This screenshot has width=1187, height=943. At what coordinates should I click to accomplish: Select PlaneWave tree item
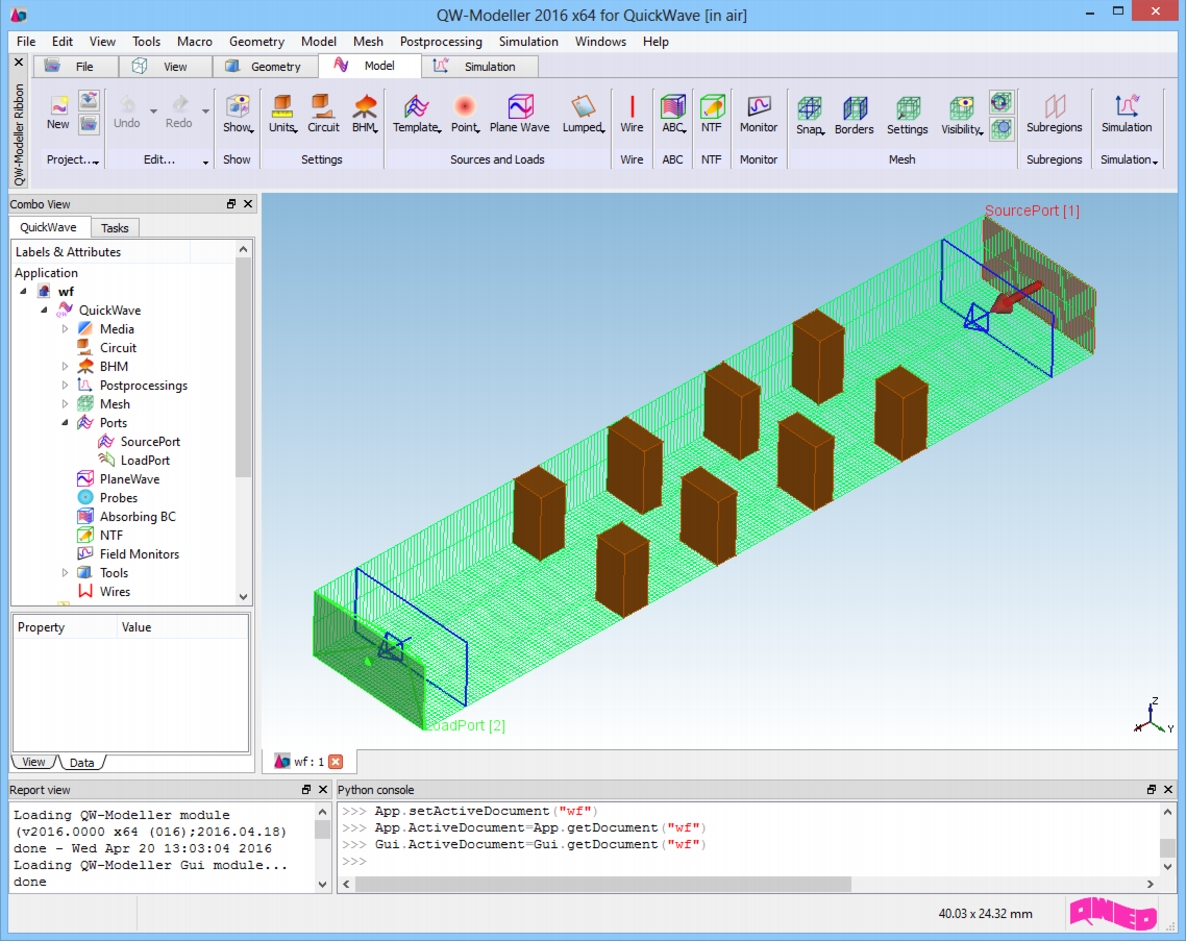[x=129, y=479]
